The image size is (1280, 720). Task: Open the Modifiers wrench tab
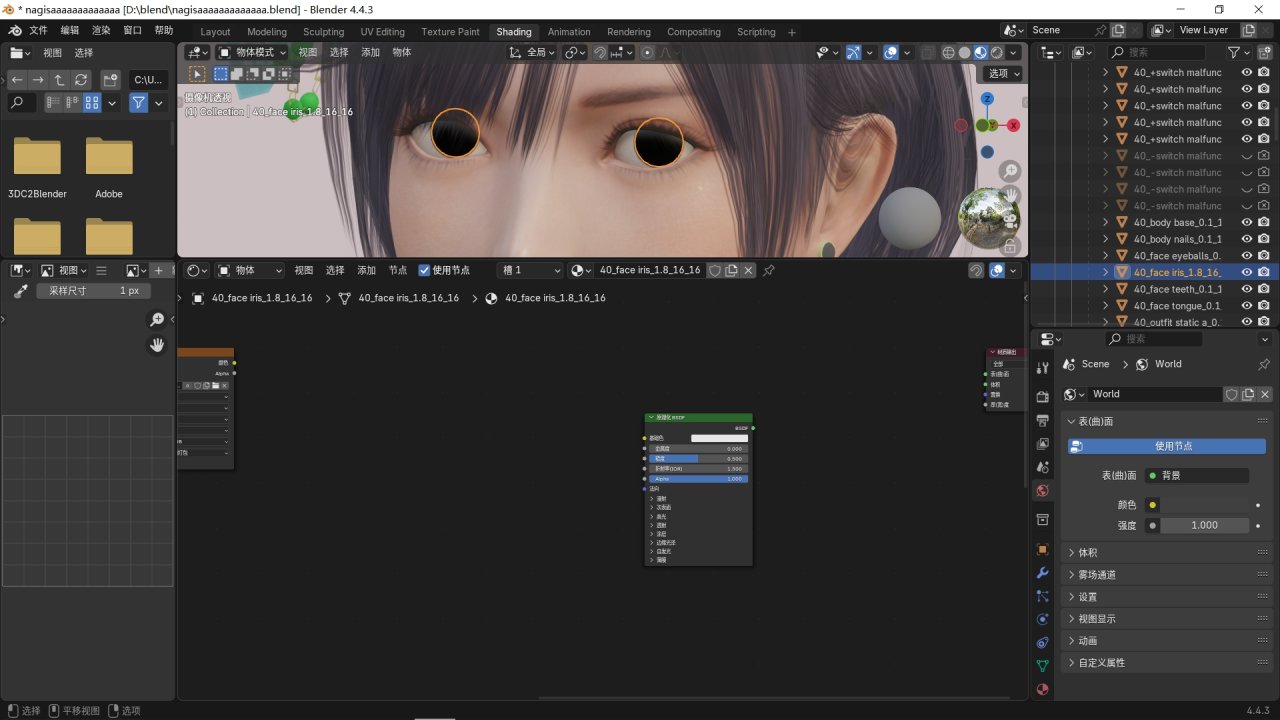point(1043,573)
